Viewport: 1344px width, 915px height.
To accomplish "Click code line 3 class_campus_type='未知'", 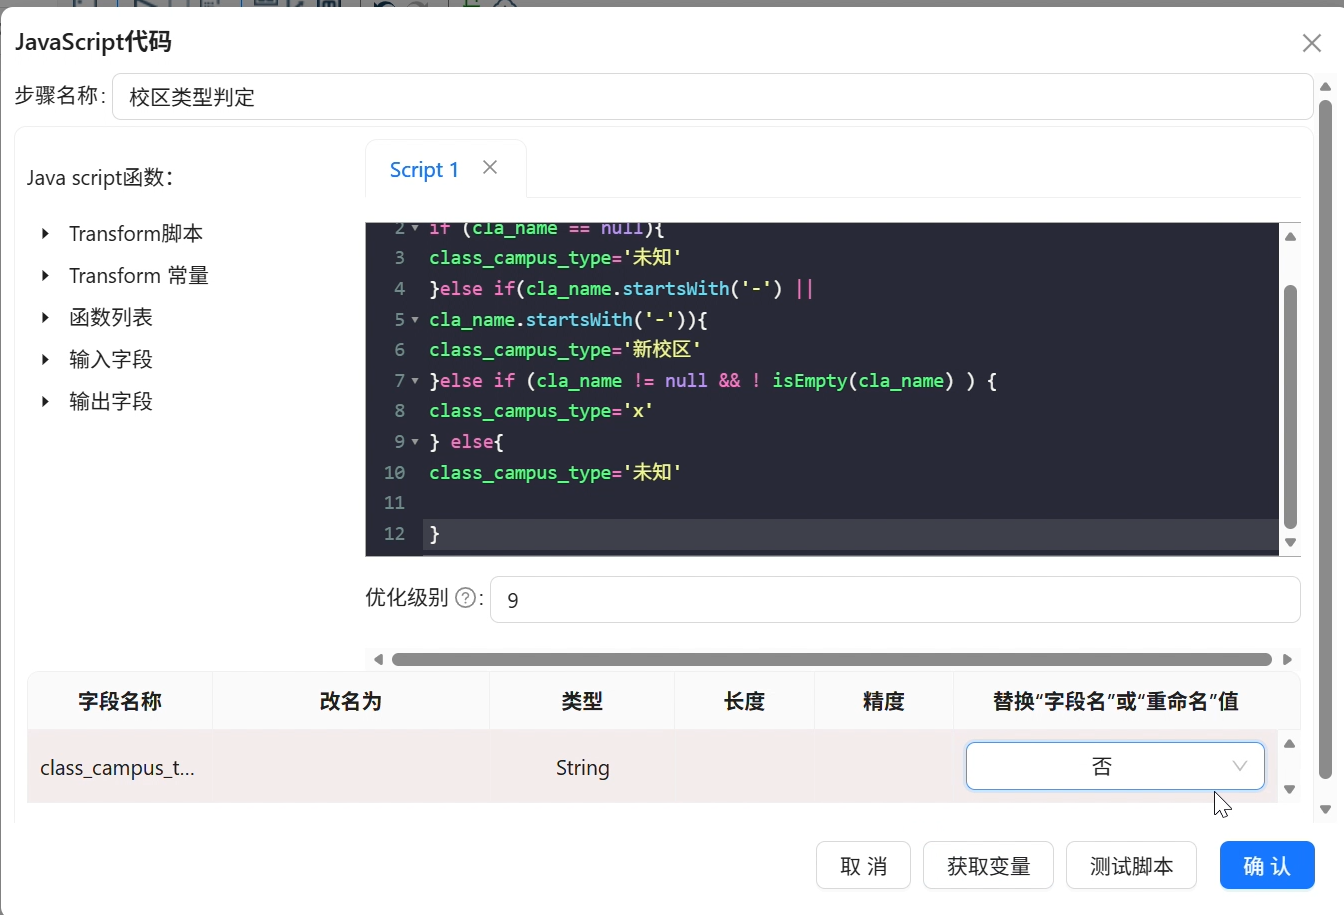I will 555,258.
